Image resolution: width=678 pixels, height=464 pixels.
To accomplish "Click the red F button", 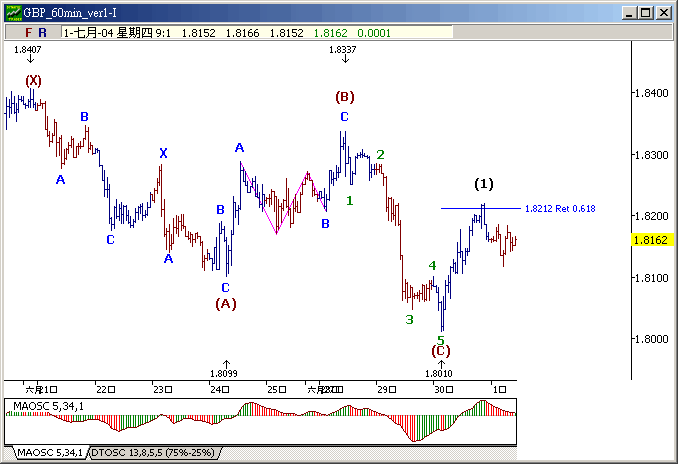I will pos(29,33).
